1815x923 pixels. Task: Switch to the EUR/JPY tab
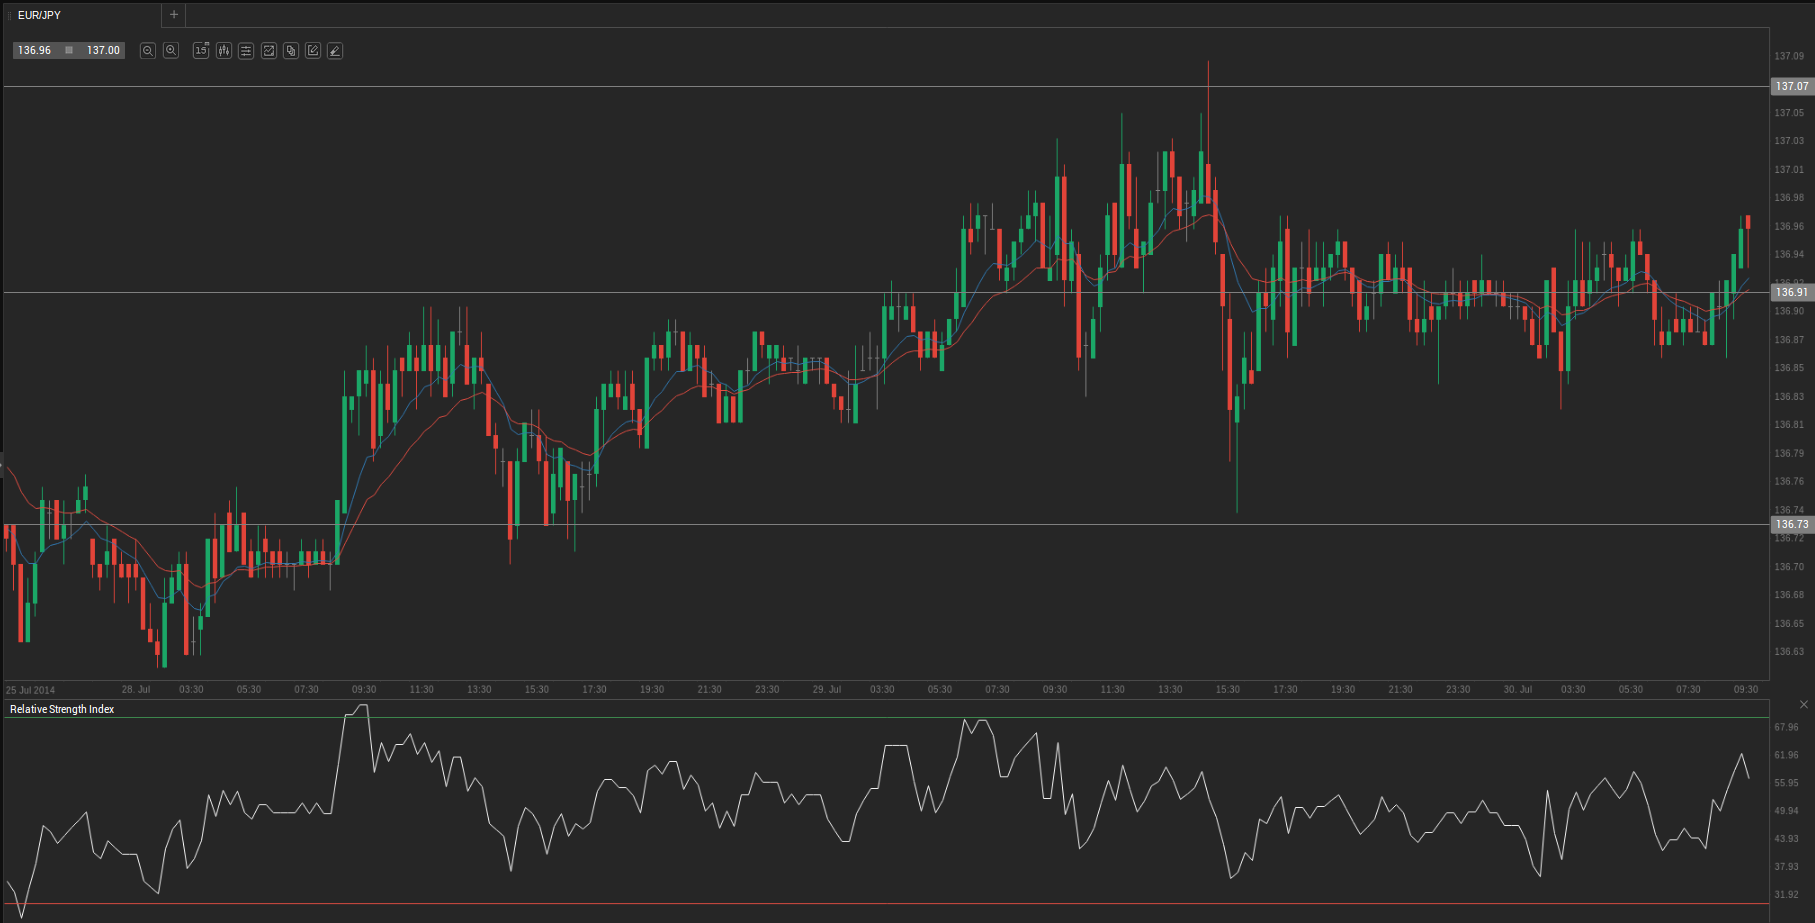point(40,15)
